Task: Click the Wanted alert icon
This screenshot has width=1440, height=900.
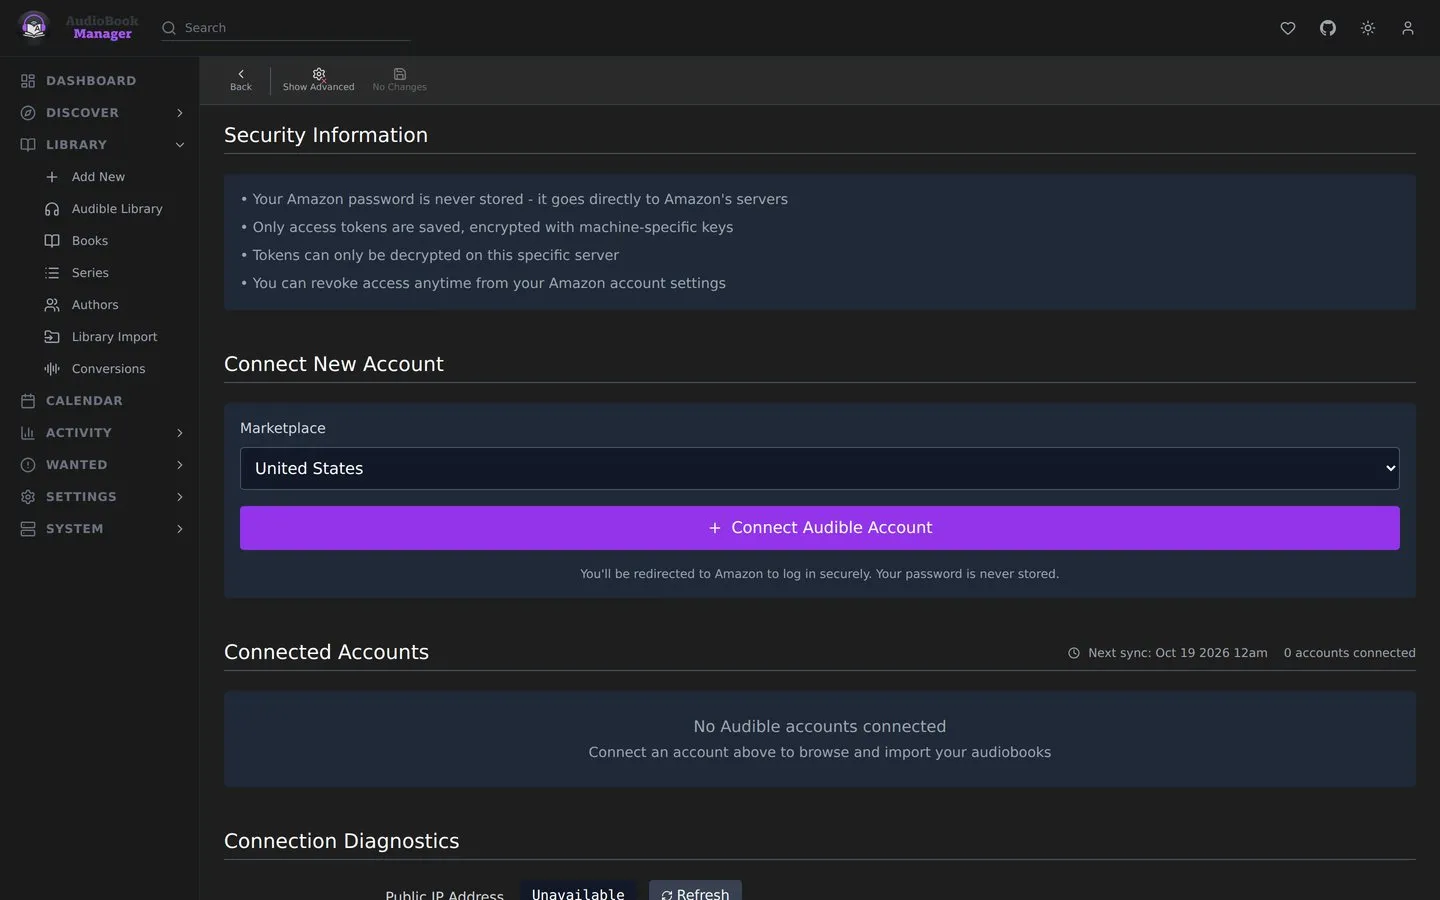Action: point(28,465)
